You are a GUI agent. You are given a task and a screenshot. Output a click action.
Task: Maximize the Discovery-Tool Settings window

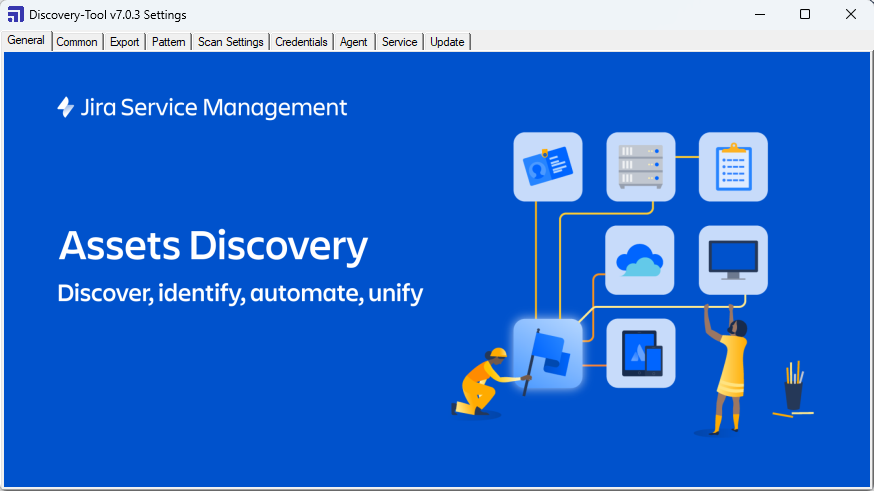pos(805,15)
